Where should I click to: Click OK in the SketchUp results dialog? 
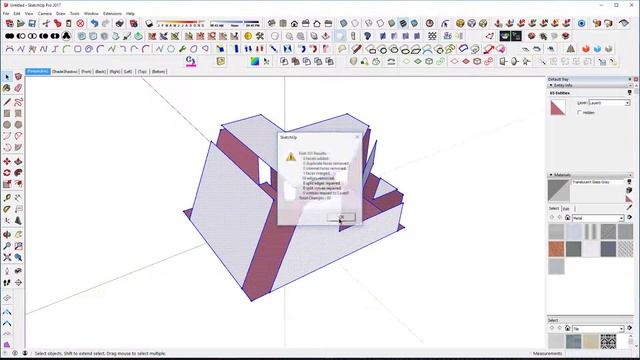(x=341, y=217)
